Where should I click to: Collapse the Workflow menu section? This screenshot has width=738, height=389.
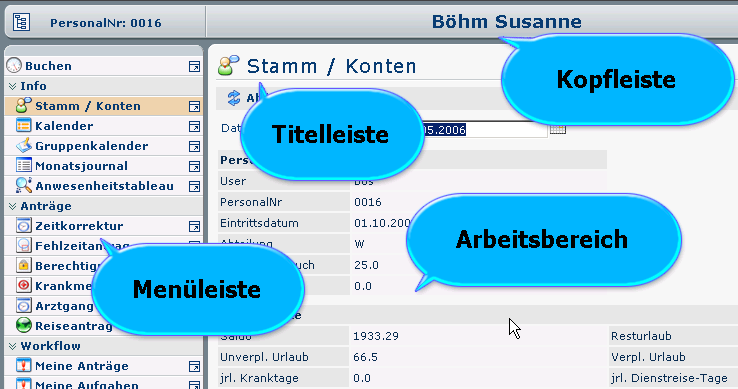(13, 346)
